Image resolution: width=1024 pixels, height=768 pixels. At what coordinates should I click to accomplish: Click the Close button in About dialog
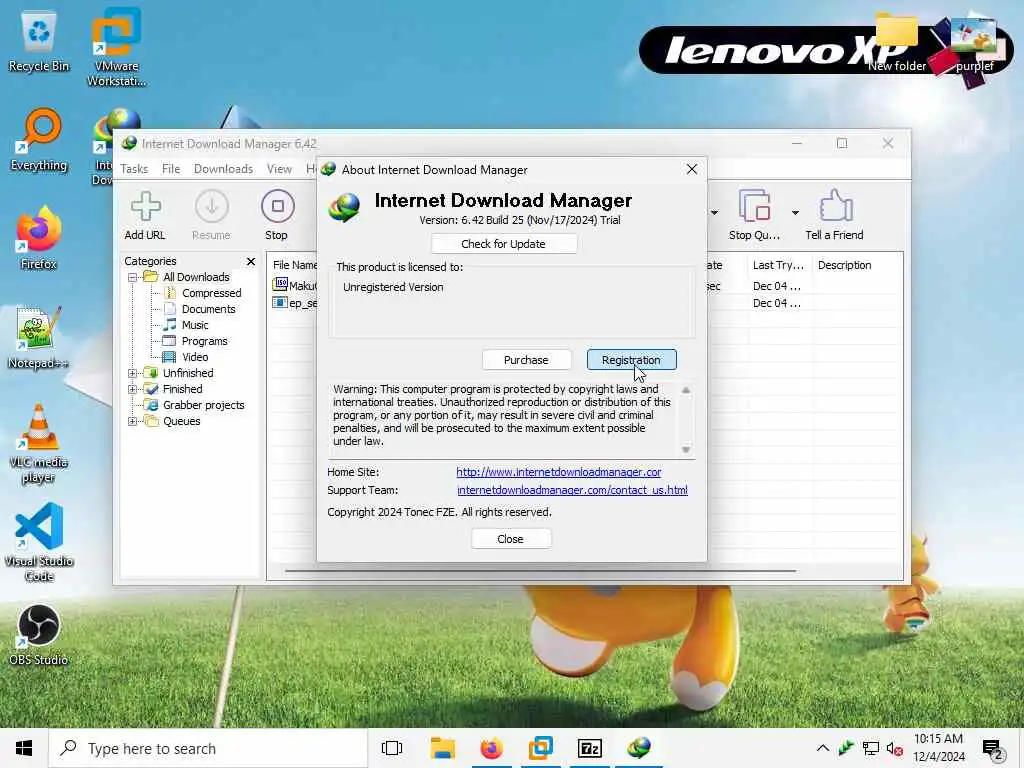pos(511,539)
